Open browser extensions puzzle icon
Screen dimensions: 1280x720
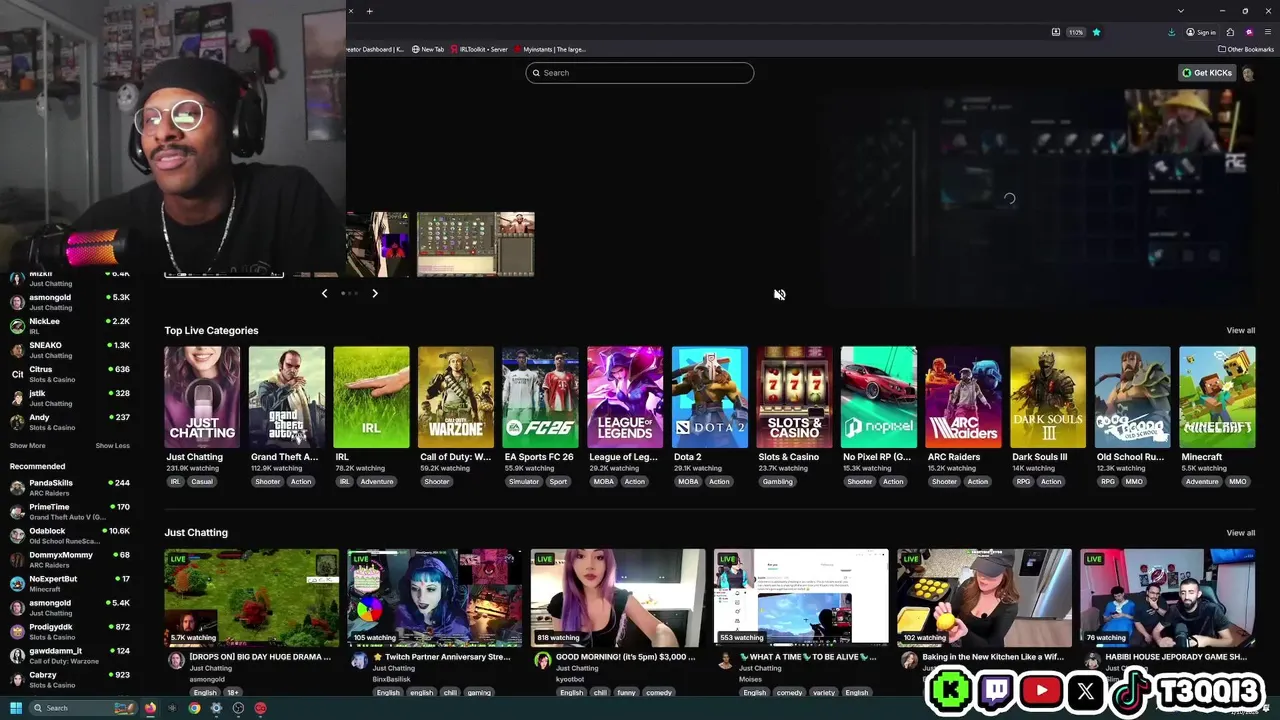pos(1230,32)
